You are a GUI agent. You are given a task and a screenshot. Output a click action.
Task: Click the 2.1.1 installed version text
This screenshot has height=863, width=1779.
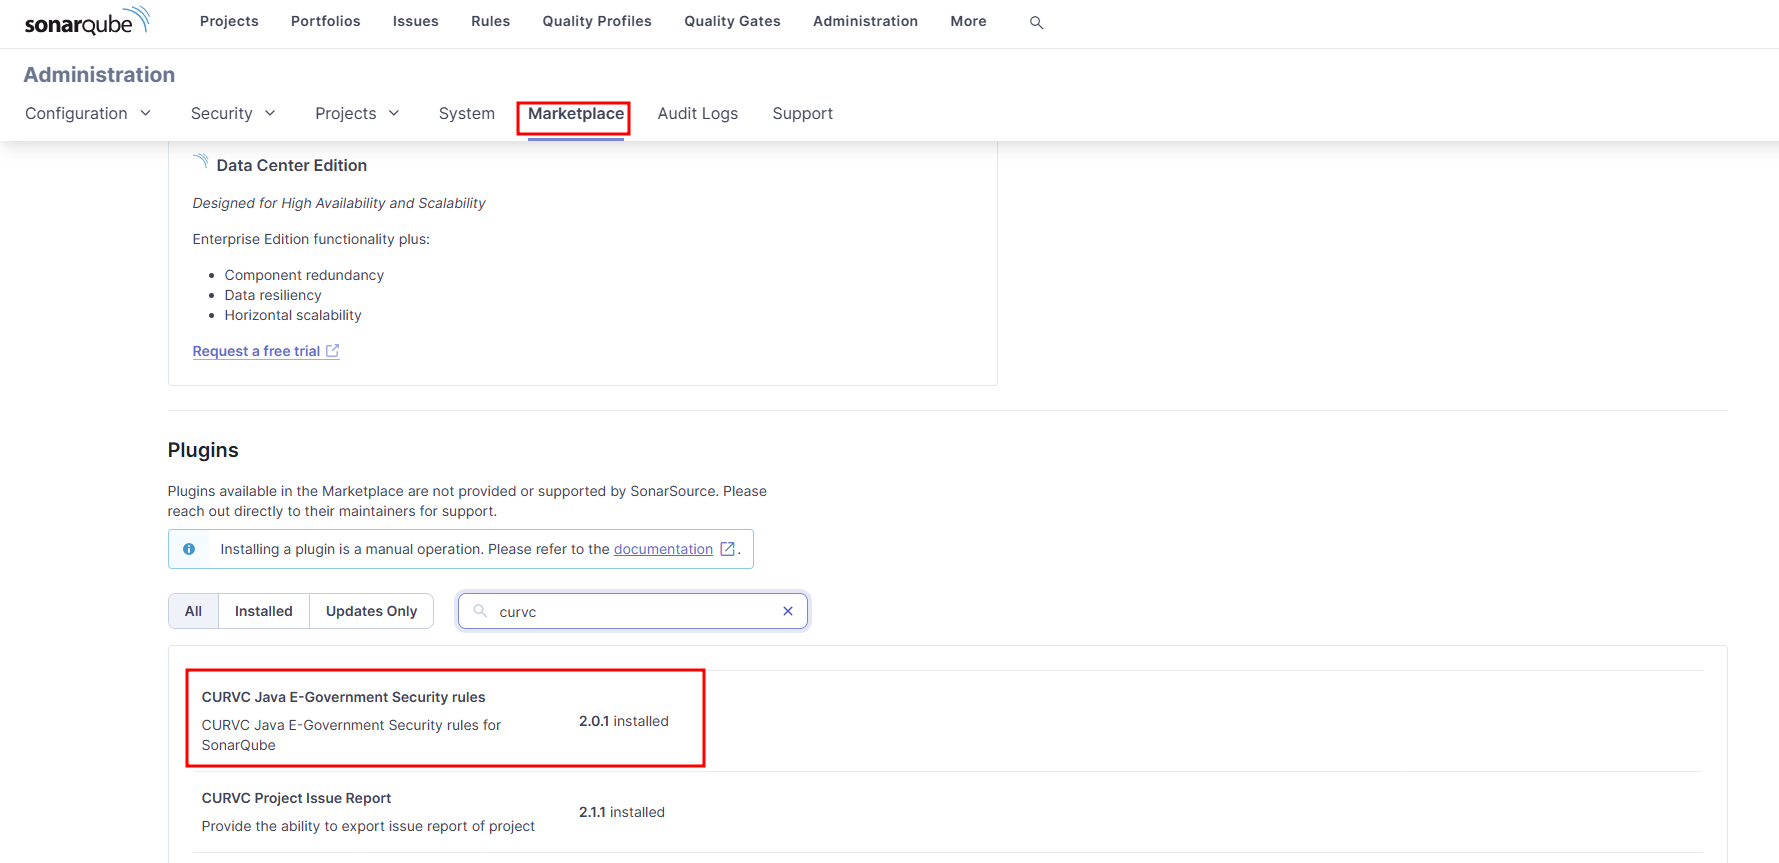622,812
